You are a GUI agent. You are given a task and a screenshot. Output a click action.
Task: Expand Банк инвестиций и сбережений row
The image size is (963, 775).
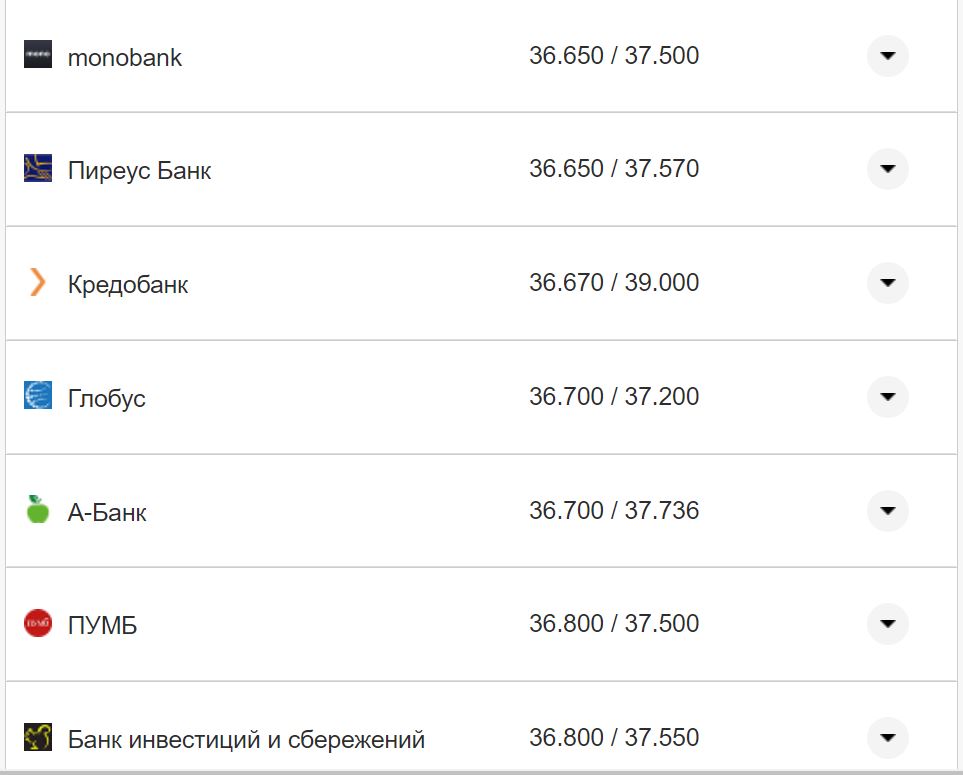887,738
